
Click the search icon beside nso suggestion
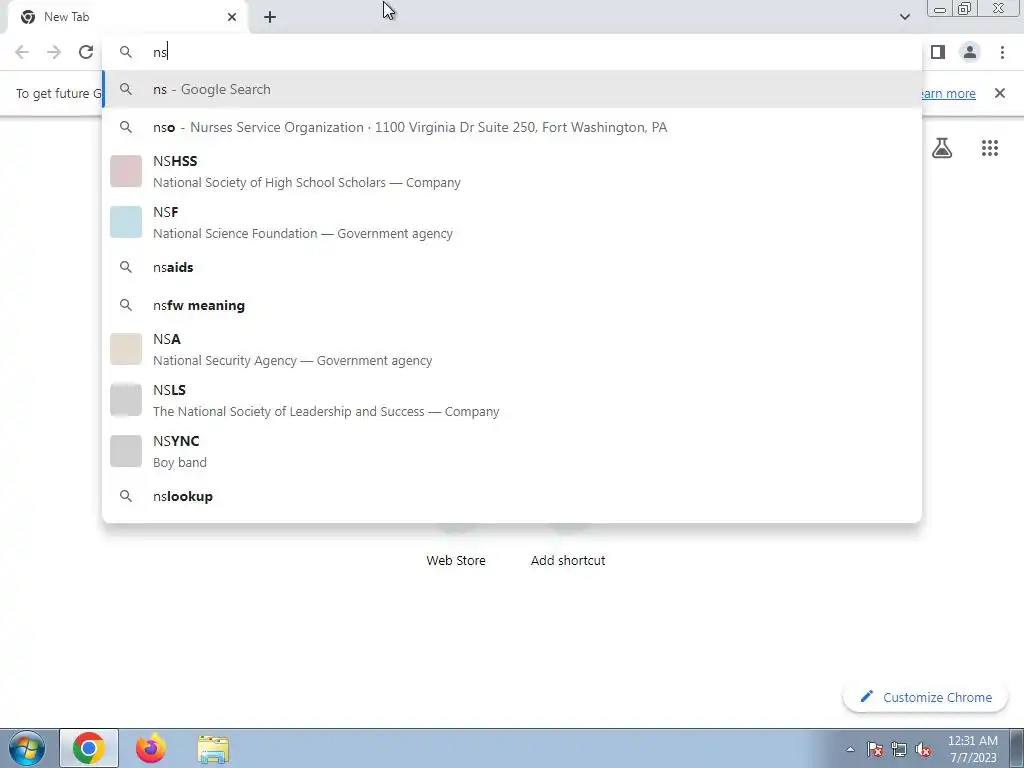pos(126,127)
